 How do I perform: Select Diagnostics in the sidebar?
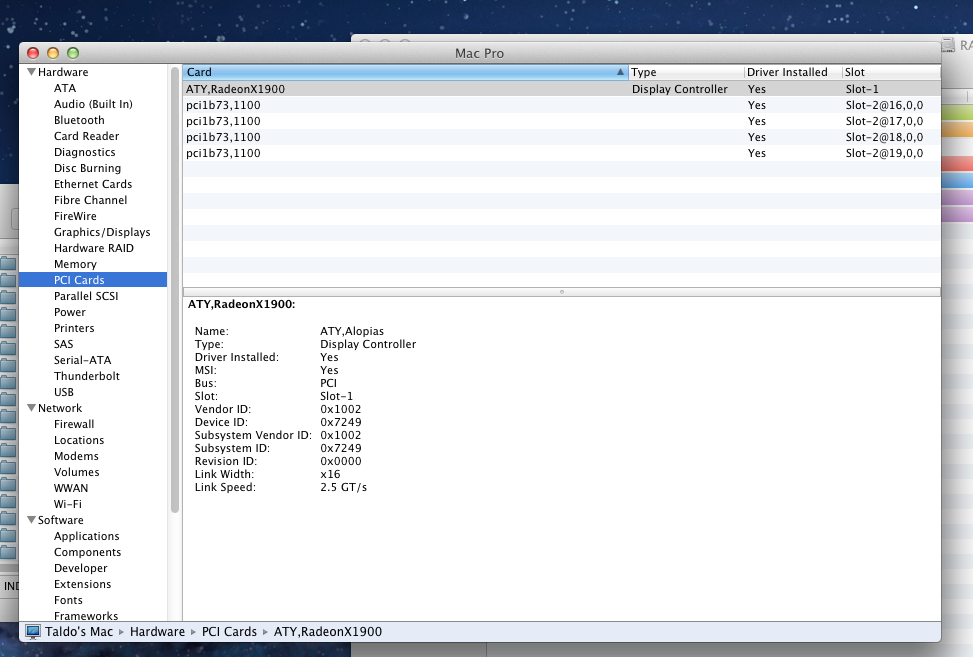pyautogui.click(x=84, y=152)
